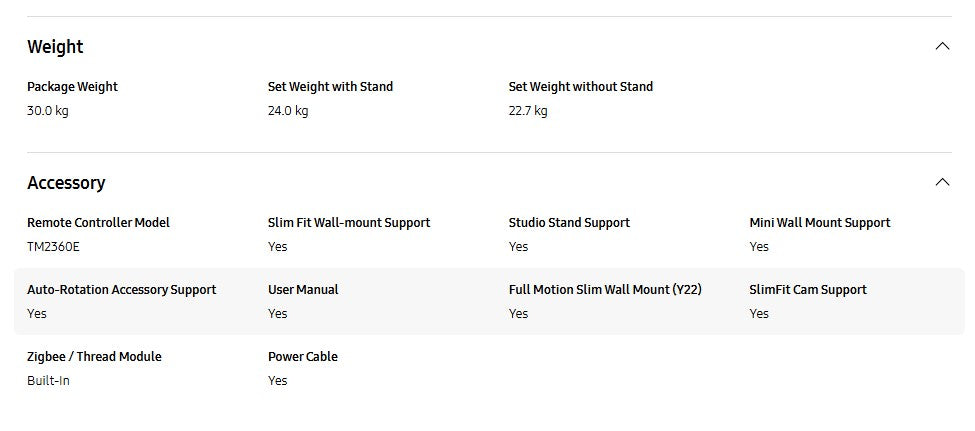Click the Mini Wall Mount Support label
The height and width of the screenshot is (431, 975).
(x=819, y=223)
